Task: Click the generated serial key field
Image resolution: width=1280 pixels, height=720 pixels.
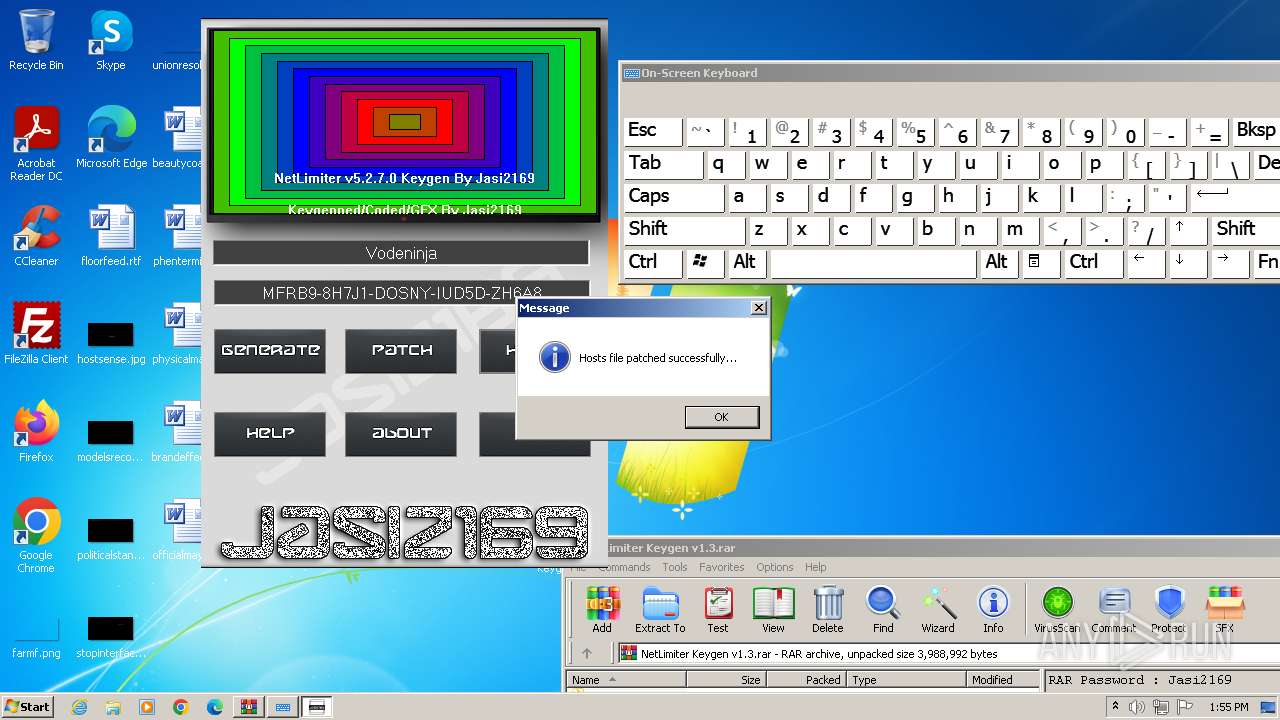Action: (x=401, y=293)
